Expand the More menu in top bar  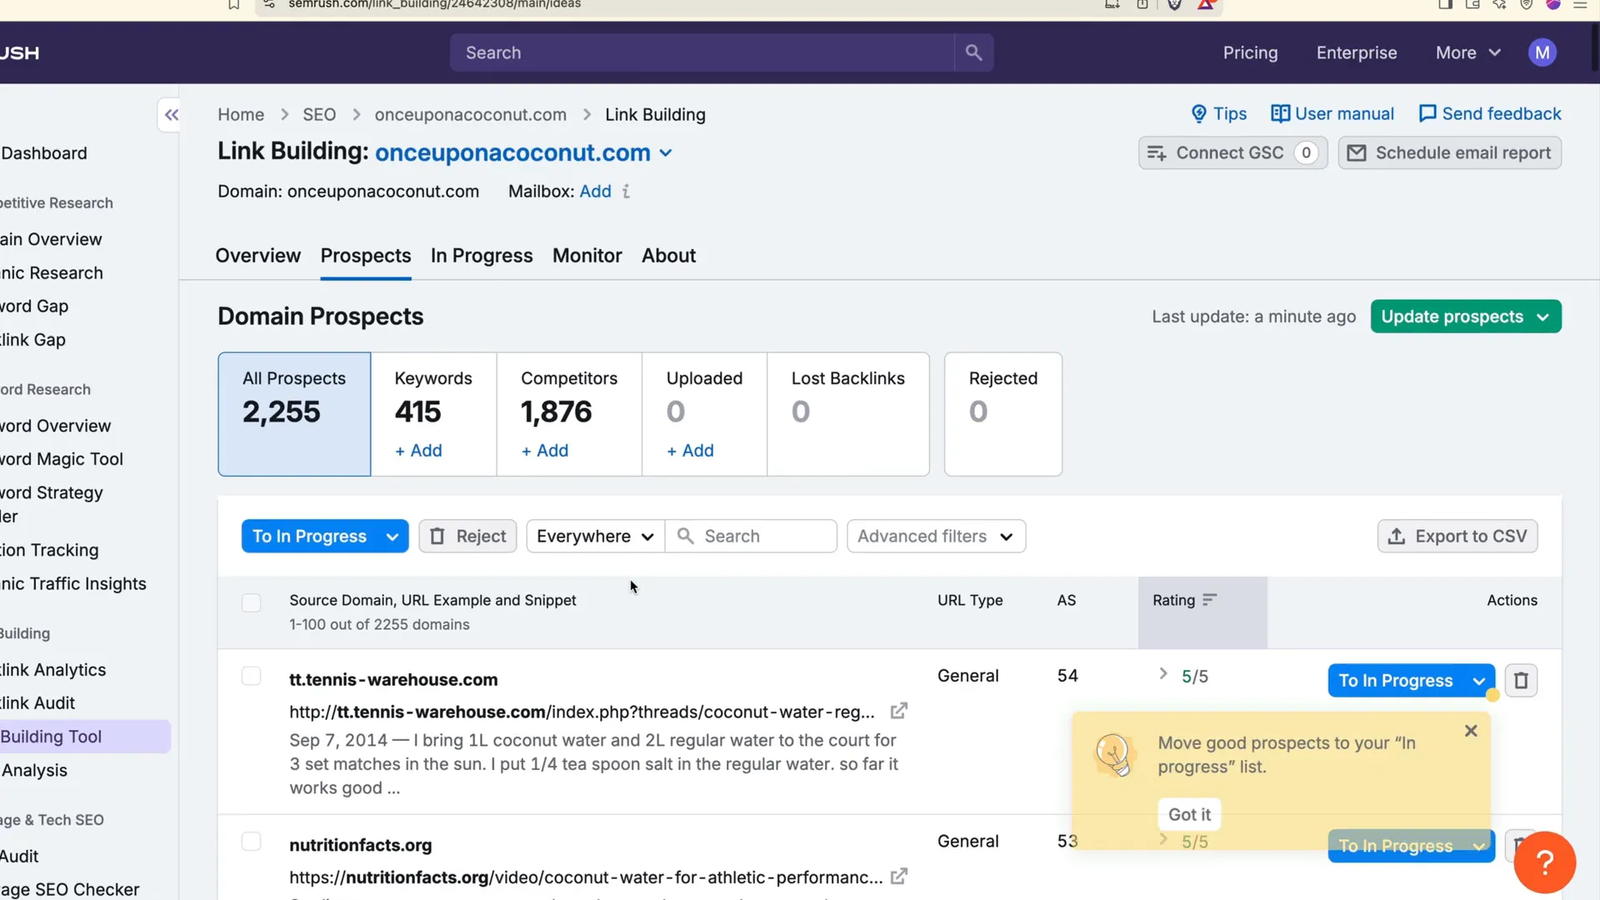1467,53
